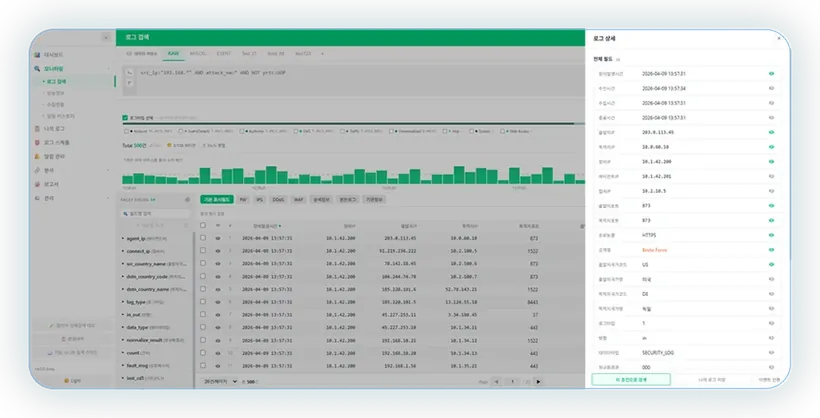Open eye icon in row with 78.142.18.45
Image resolution: width=820 pixels, height=418 pixels.
[x=218, y=264]
